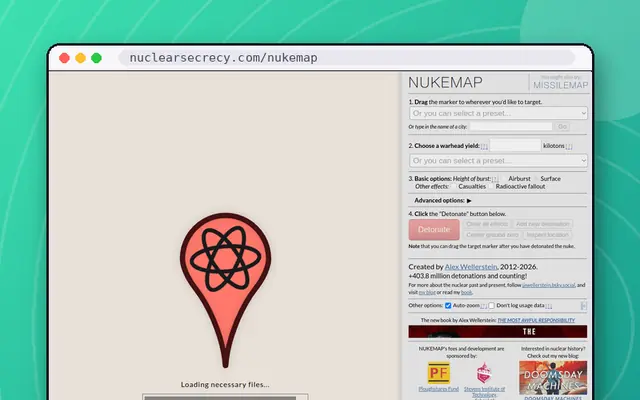Open the 'book' link
The width and height of the screenshot is (640, 400).
tap(466, 293)
